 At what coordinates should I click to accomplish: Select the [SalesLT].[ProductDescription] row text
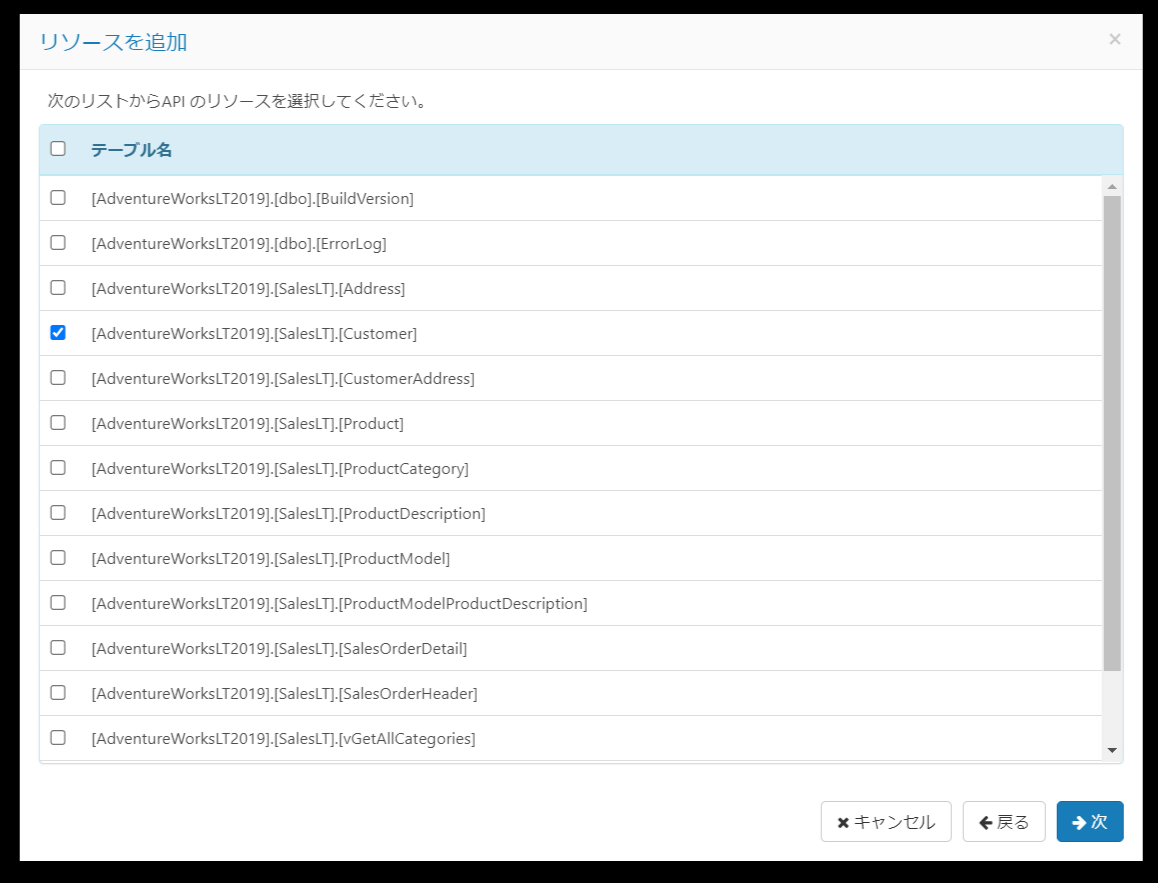point(288,514)
